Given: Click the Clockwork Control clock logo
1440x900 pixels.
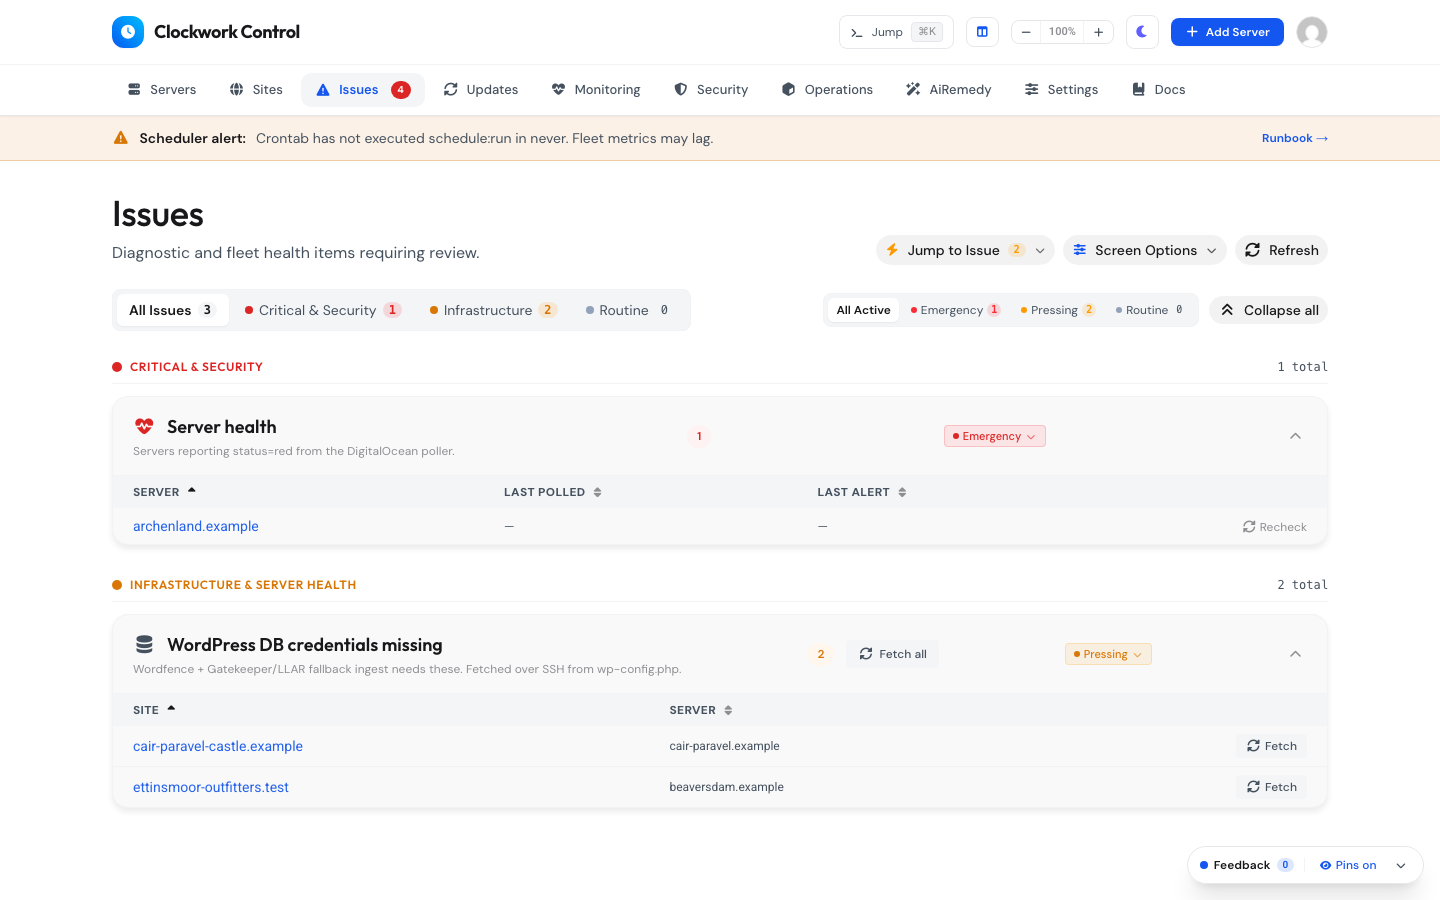Looking at the screenshot, I should (x=128, y=32).
